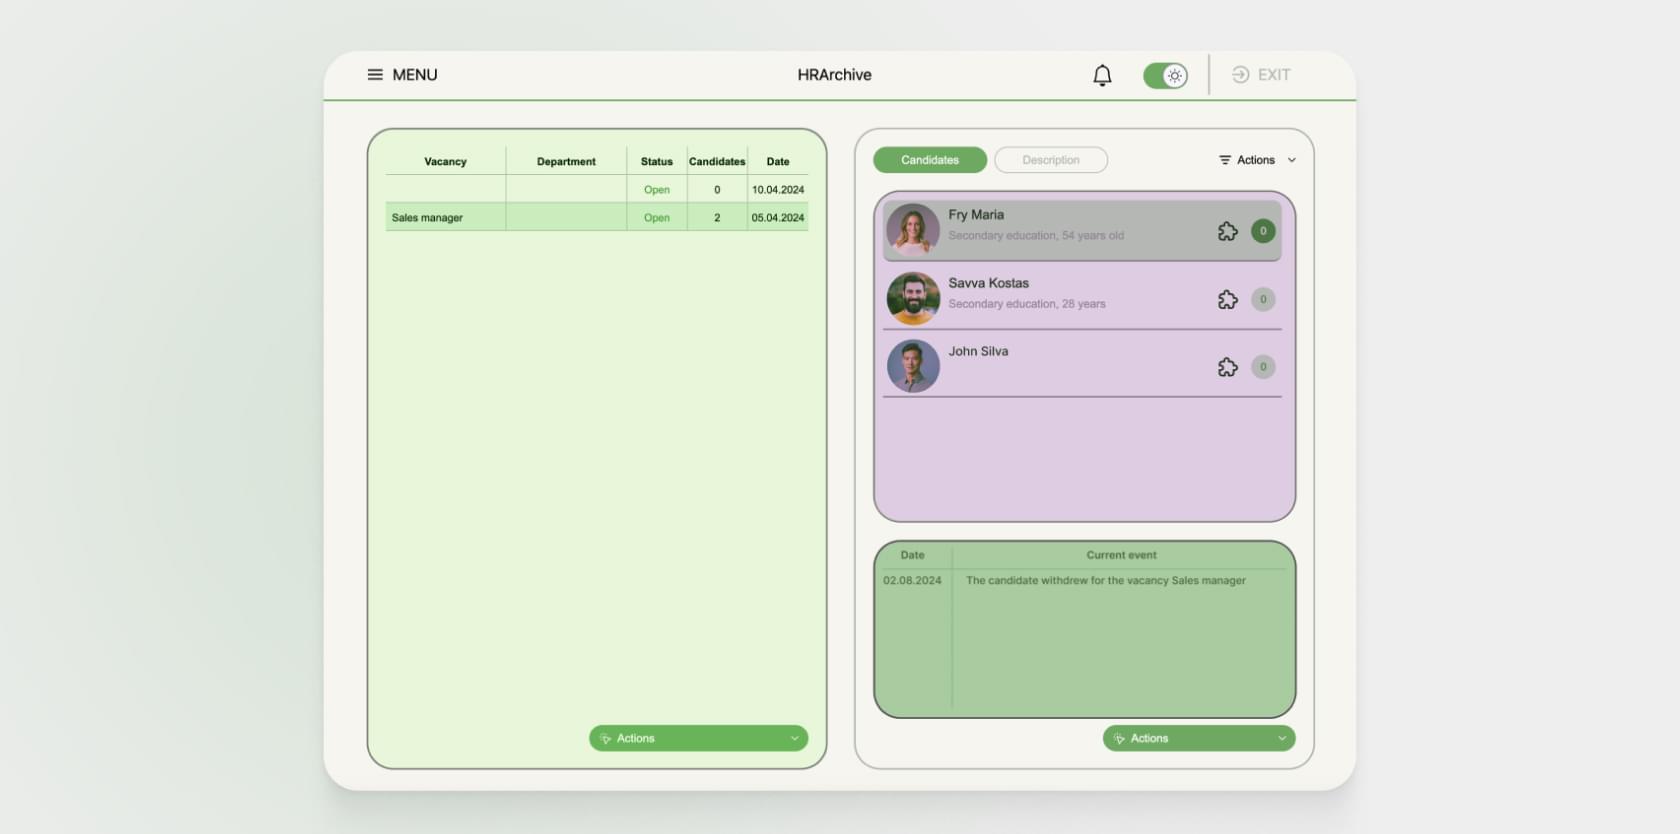Click Fry Maria's green counter badge

tap(1263, 231)
